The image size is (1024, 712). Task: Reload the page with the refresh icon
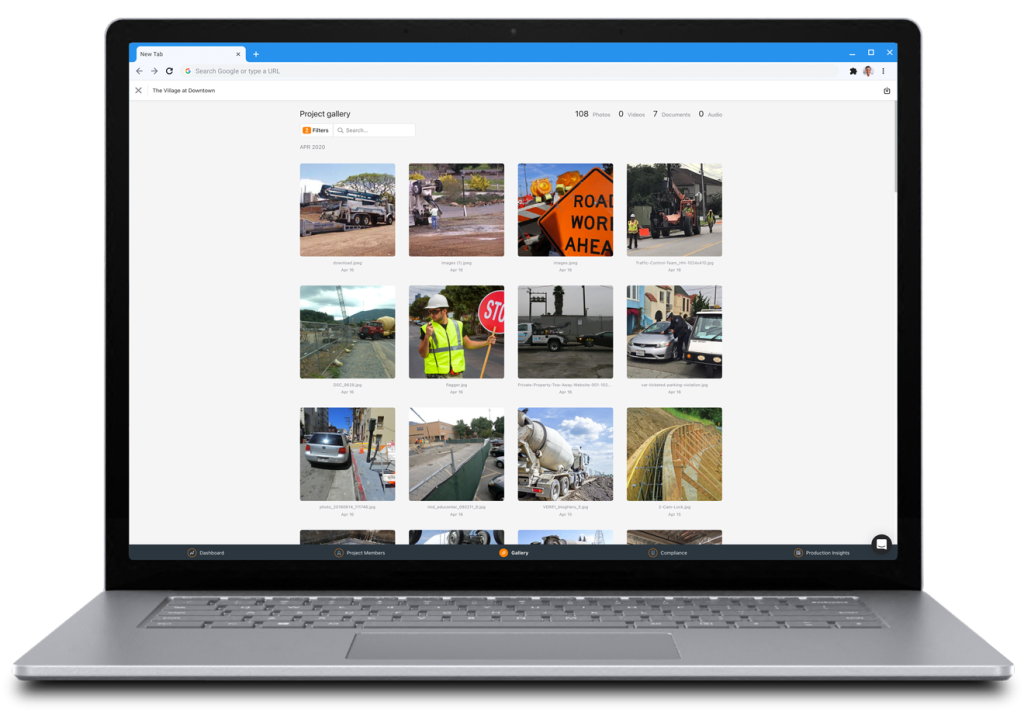169,71
